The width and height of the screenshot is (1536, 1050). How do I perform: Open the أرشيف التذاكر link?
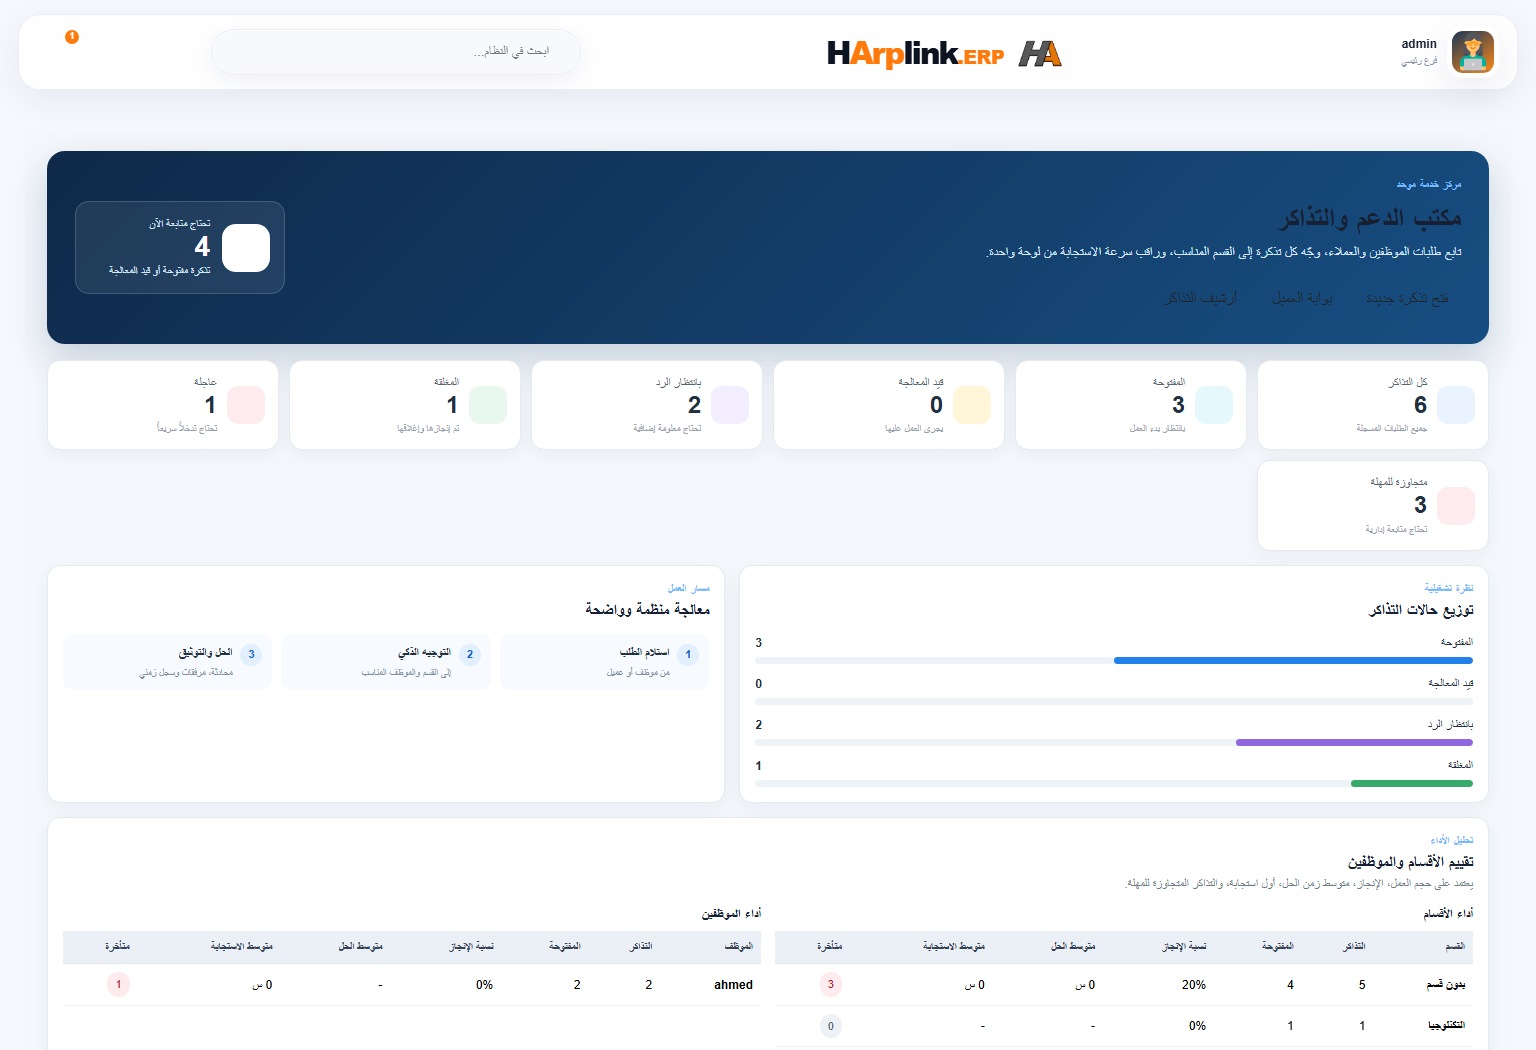[1200, 298]
